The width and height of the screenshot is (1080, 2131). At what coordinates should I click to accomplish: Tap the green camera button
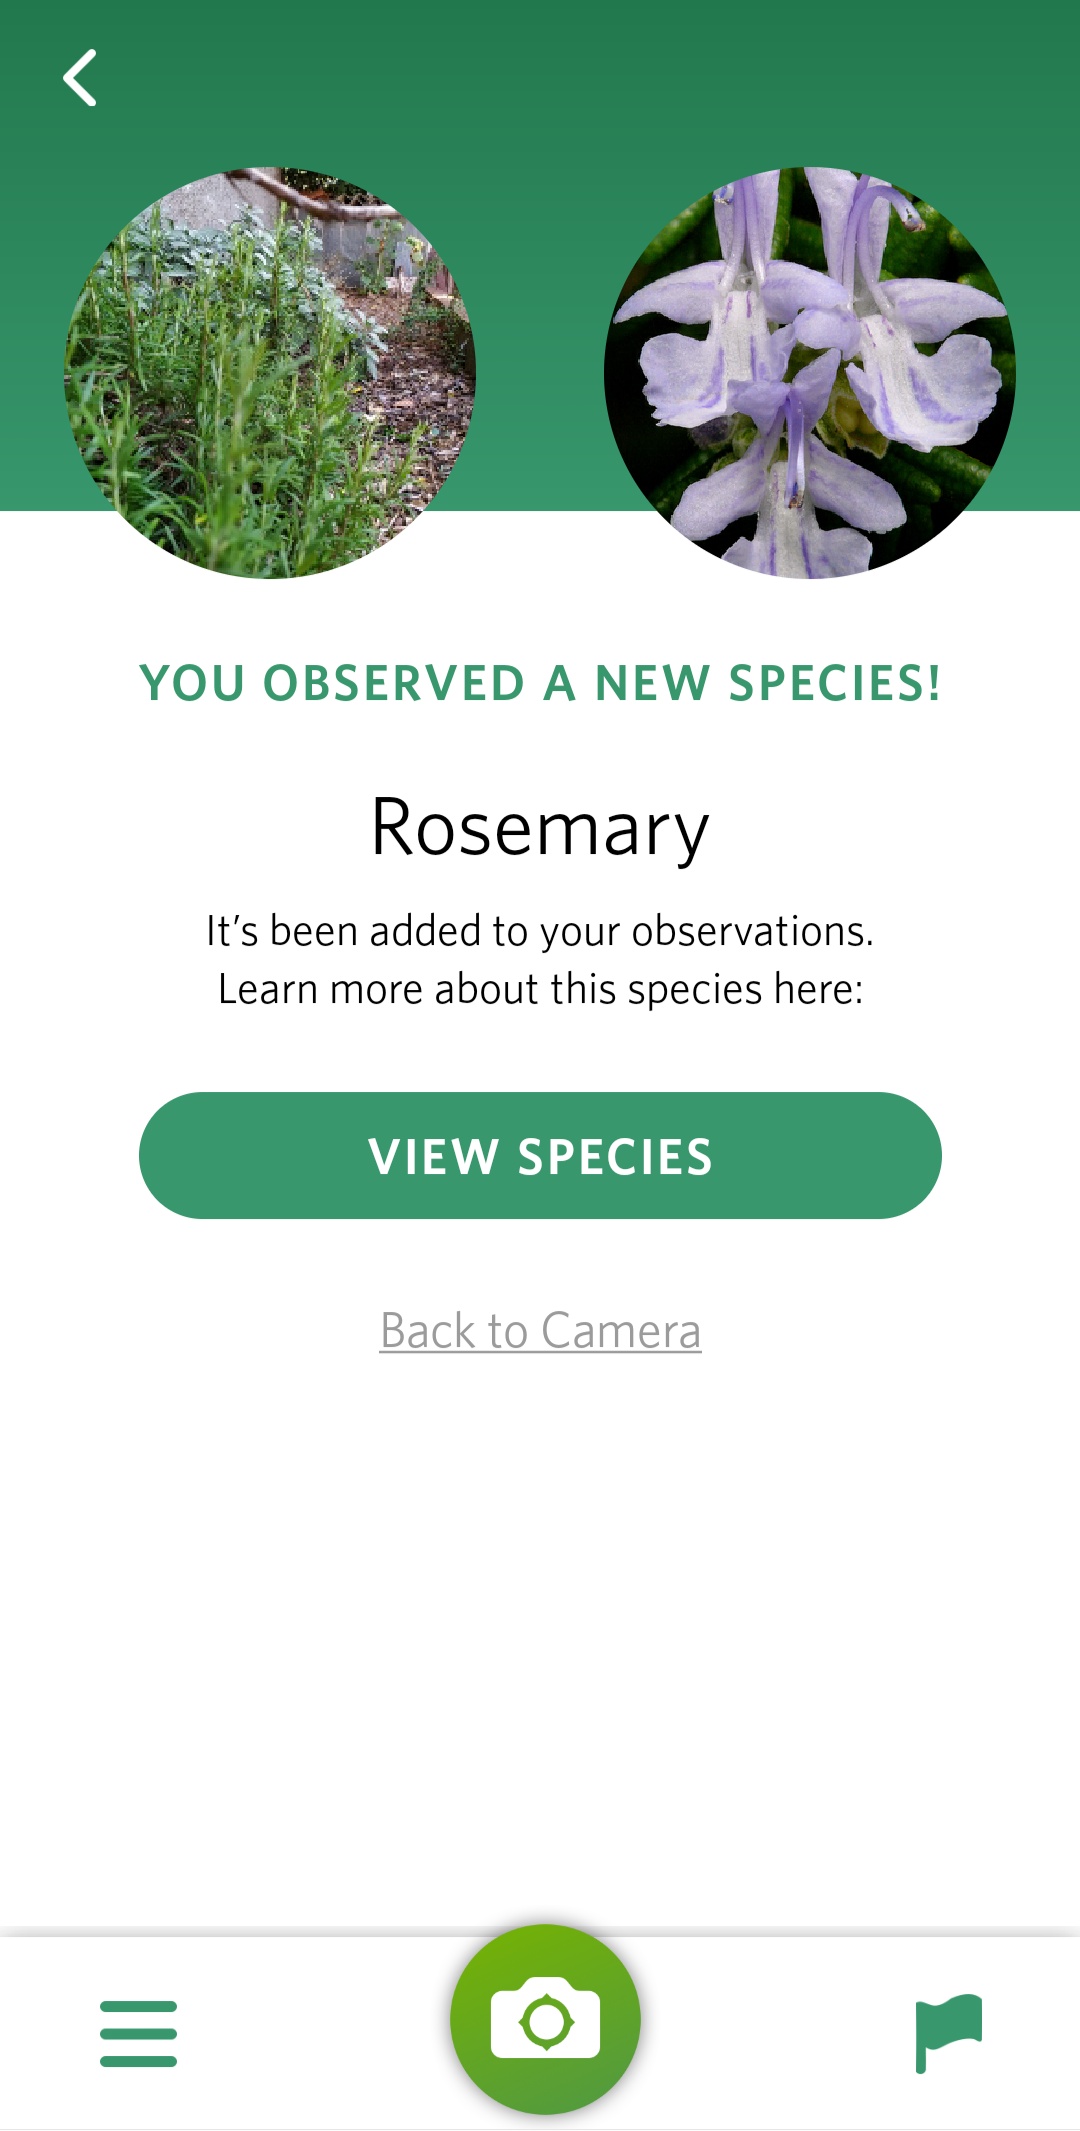pyautogui.click(x=545, y=2019)
